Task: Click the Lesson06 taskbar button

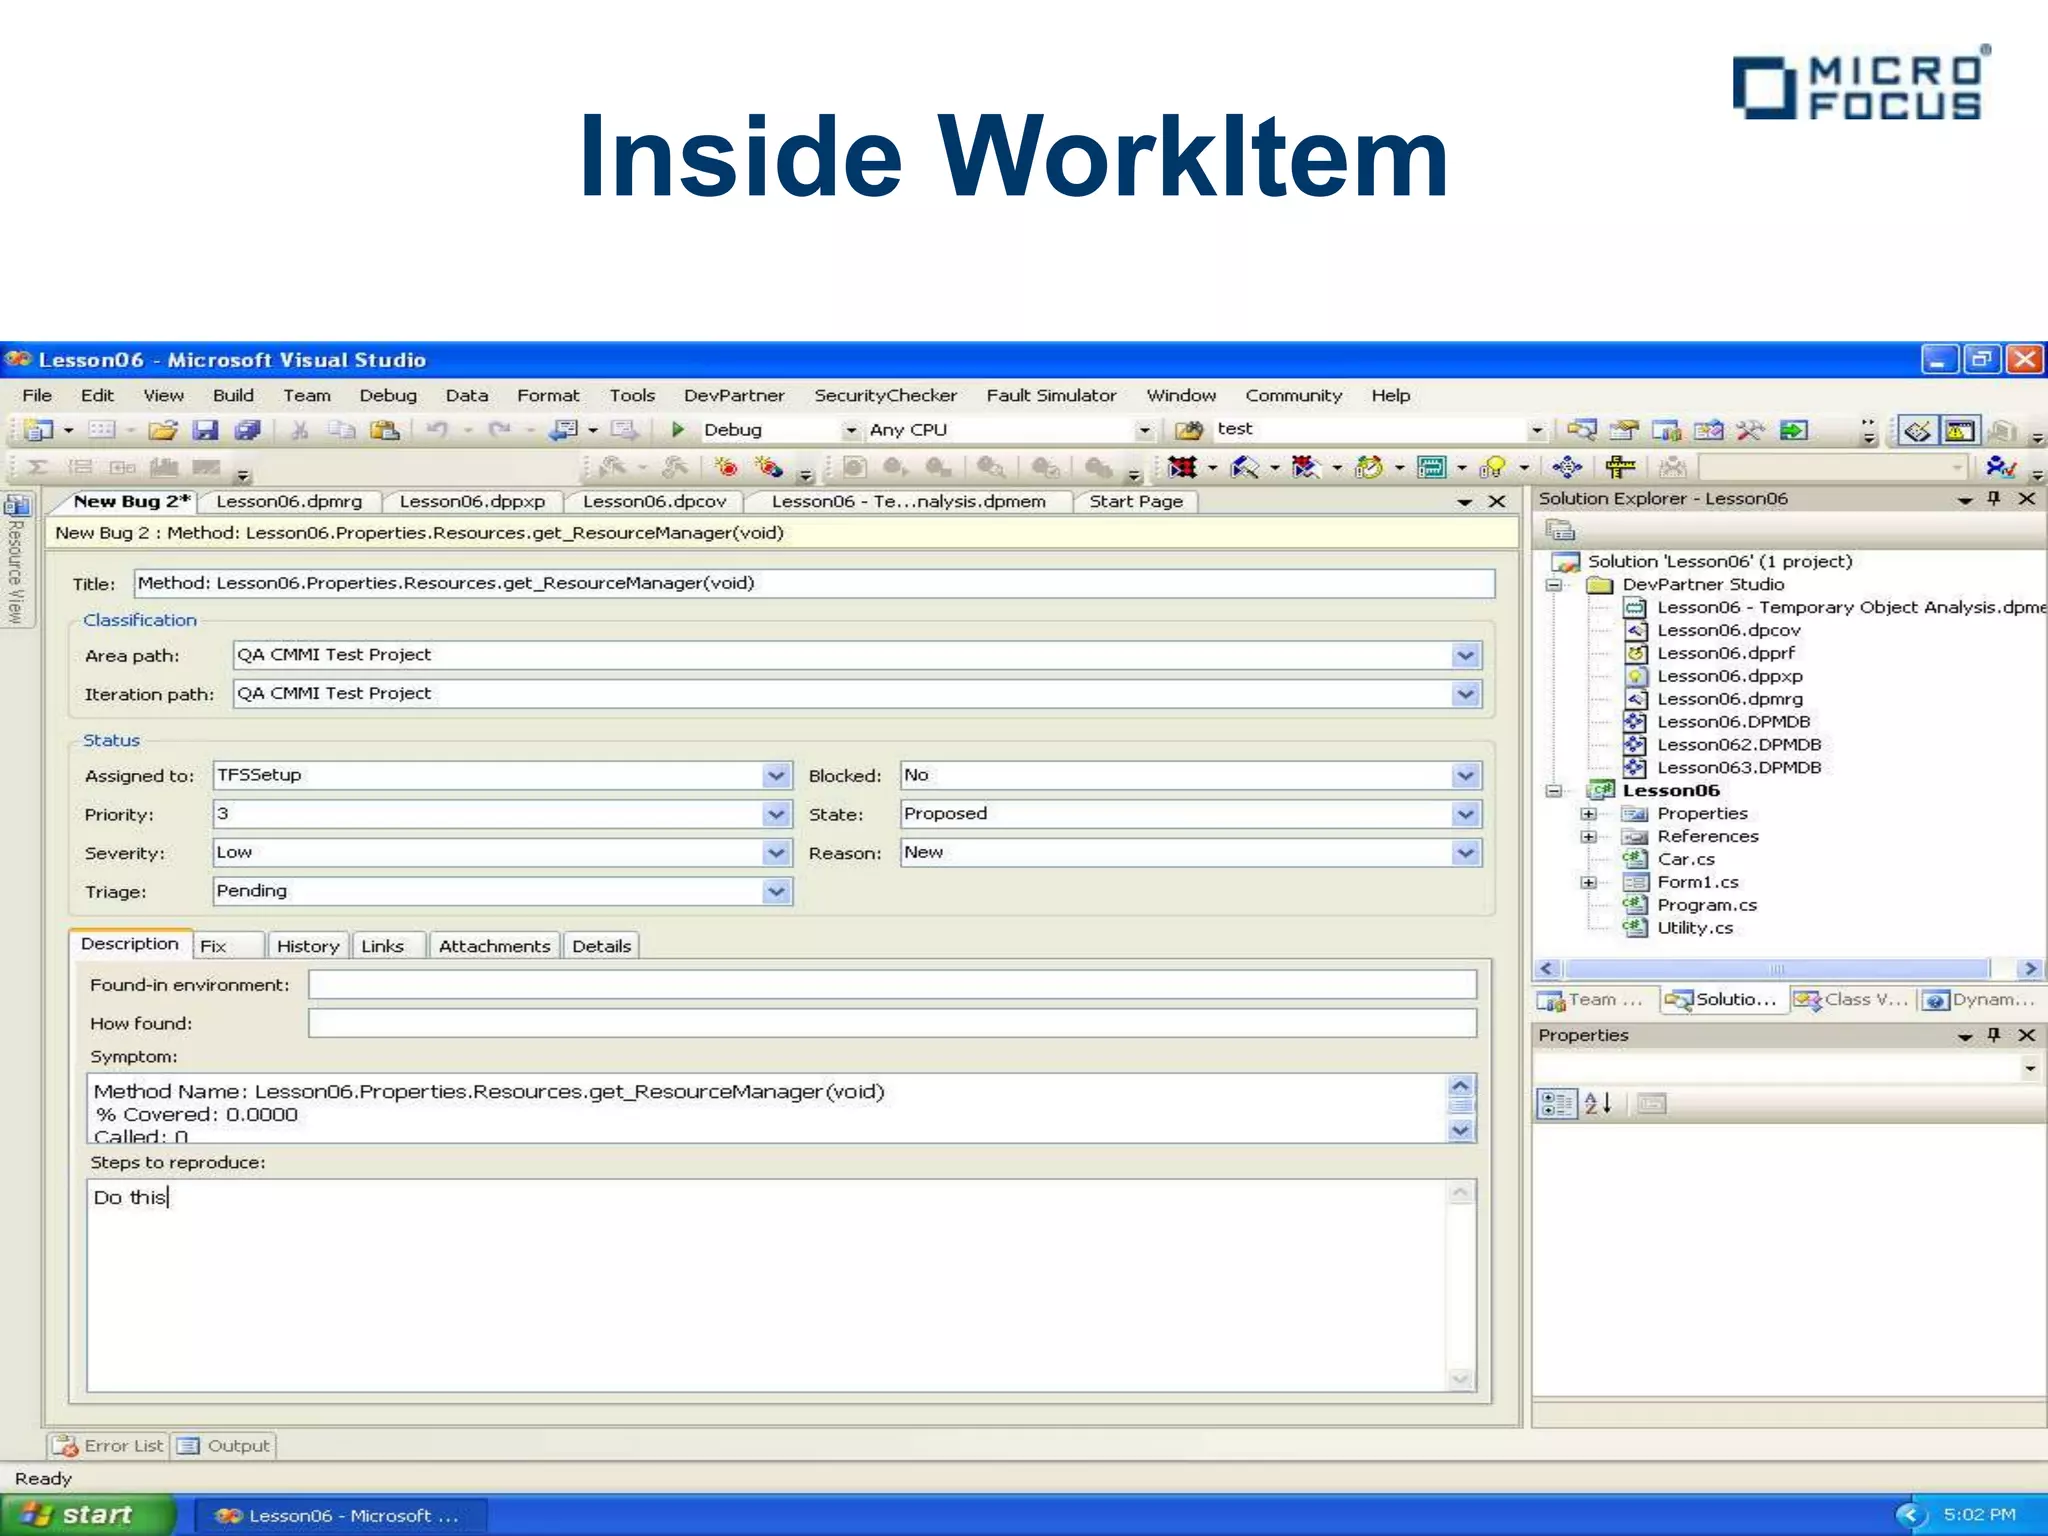Action: 339,1515
